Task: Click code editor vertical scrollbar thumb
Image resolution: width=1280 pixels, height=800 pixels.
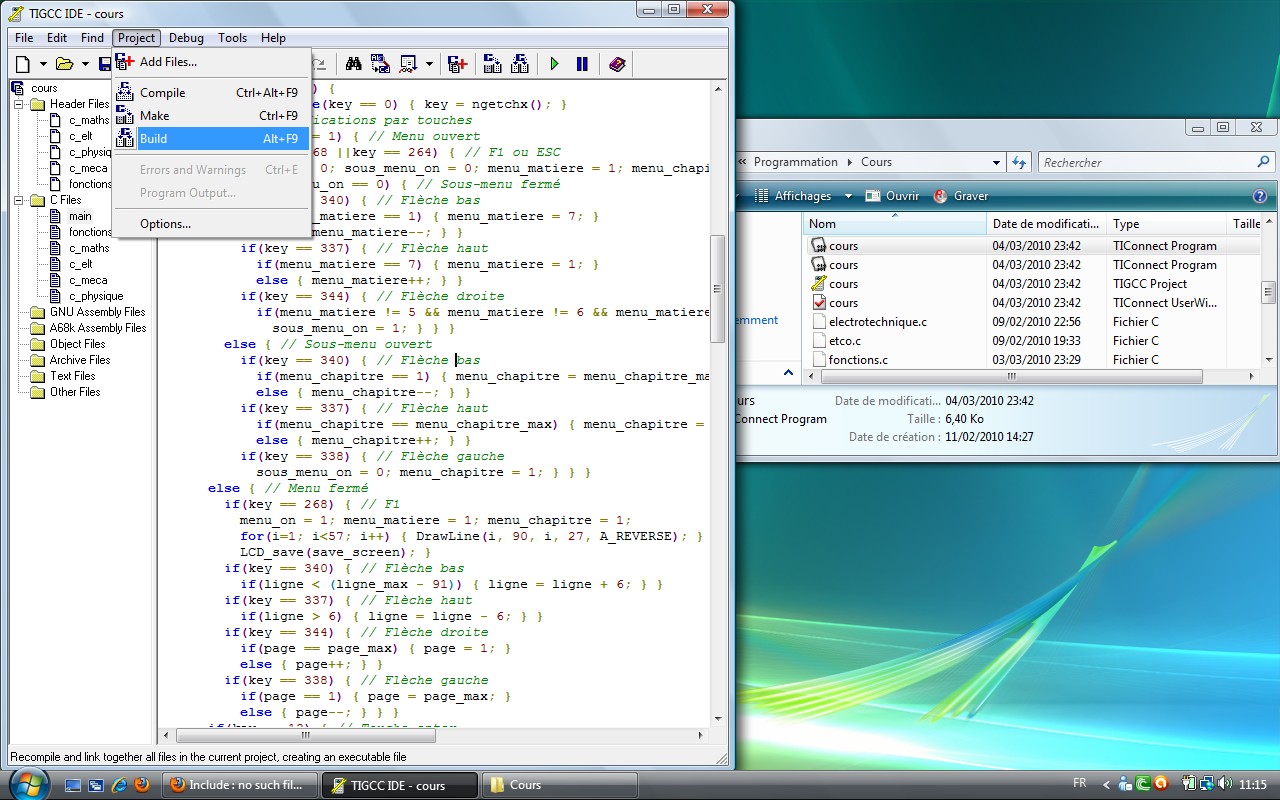Action: tap(717, 289)
